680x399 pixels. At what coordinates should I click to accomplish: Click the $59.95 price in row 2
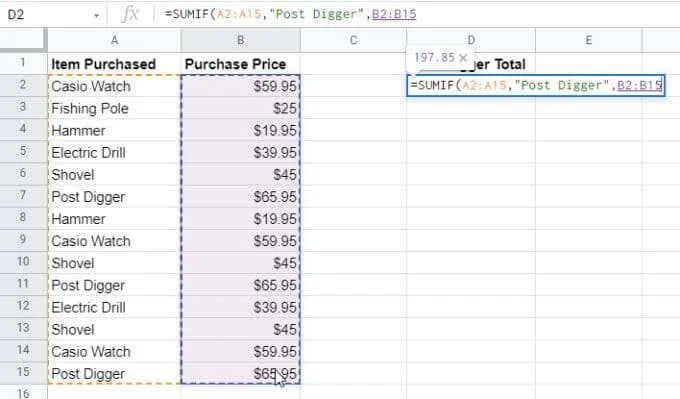click(240, 86)
